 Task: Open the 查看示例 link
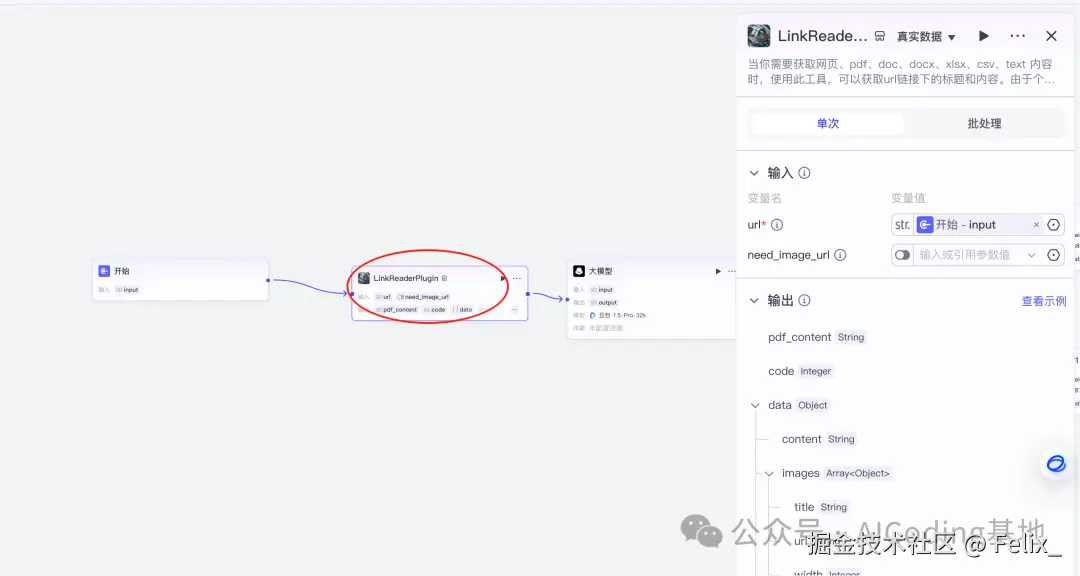tap(1043, 301)
